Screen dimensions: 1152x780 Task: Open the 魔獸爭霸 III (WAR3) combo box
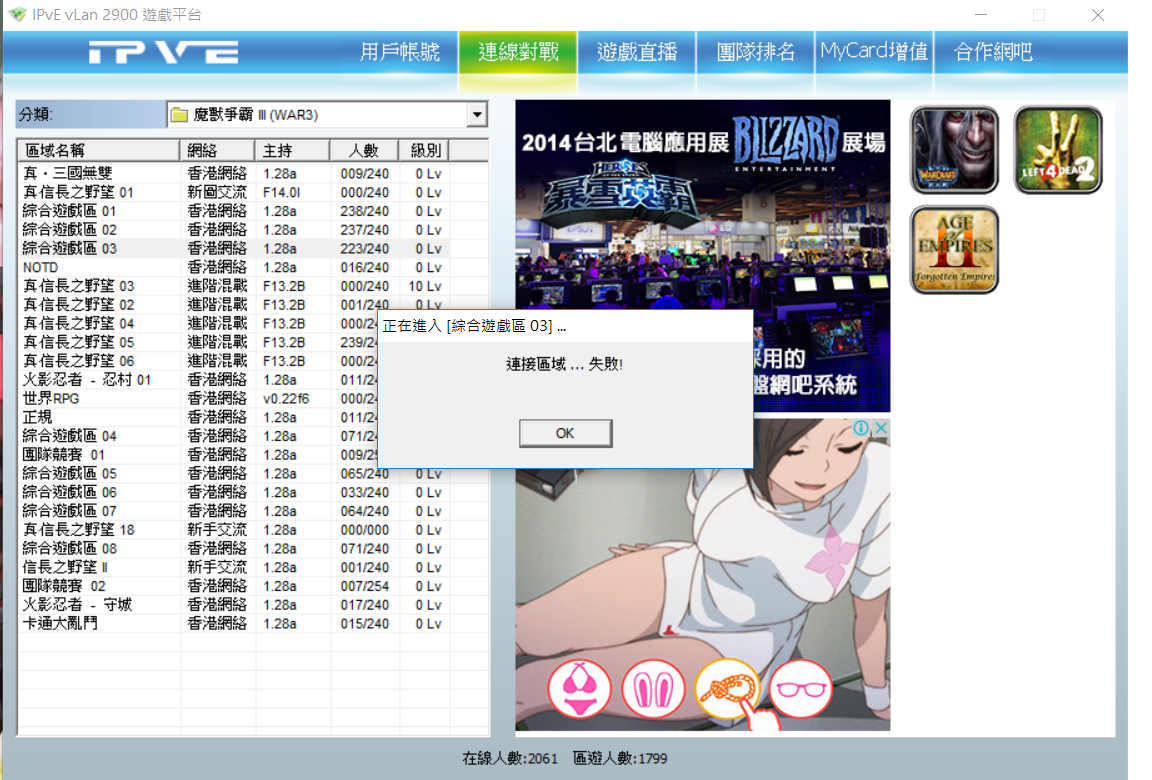pyautogui.click(x=318, y=115)
